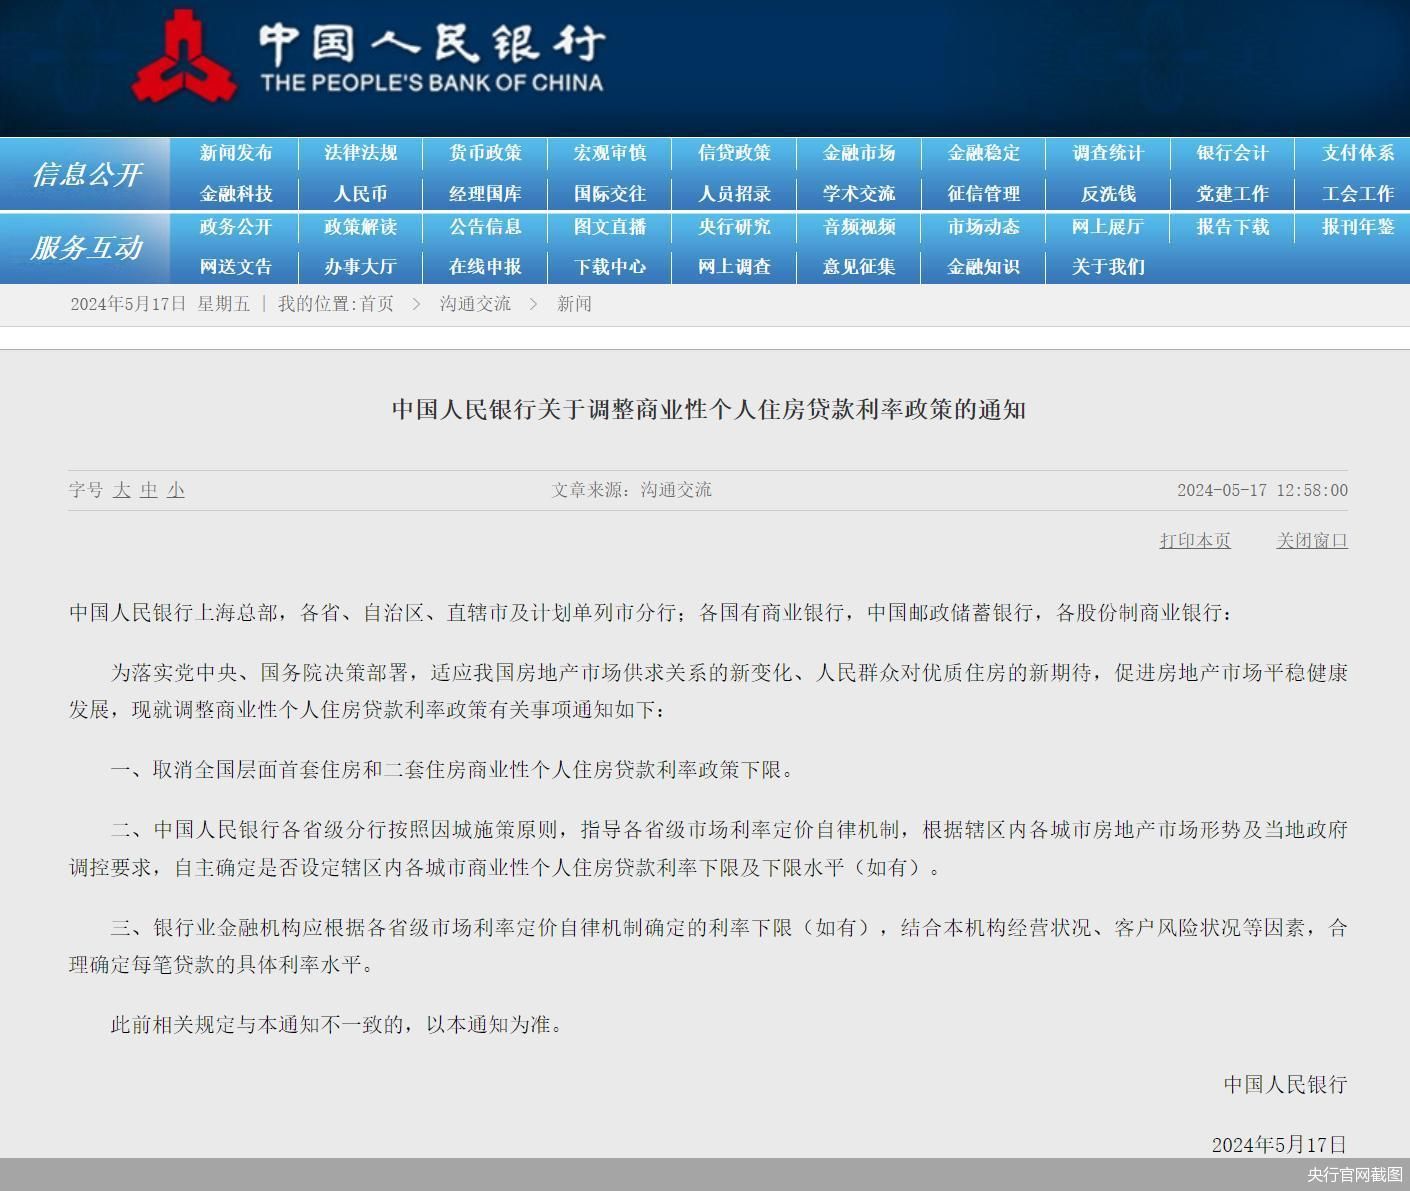Set font size to medium (中)

pyautogui.click(x=149, y=490)
